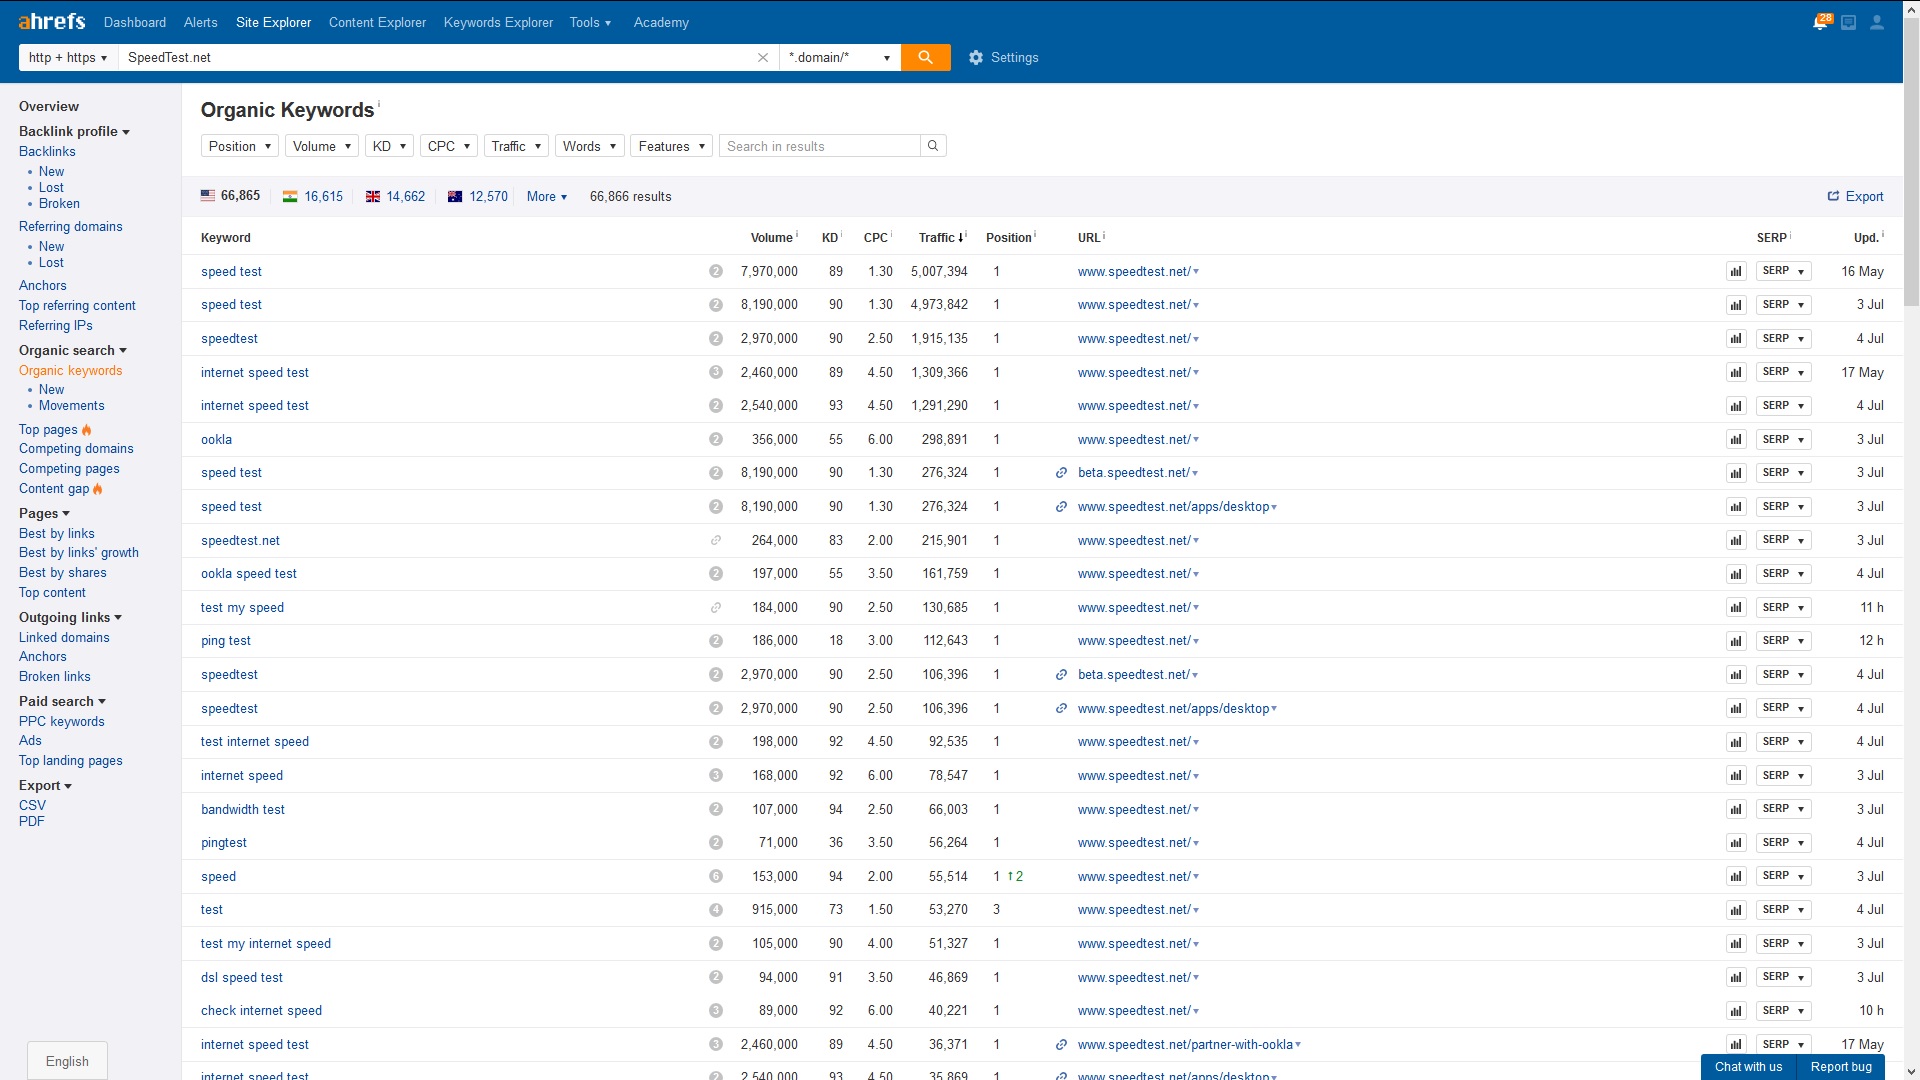Screen dimensions: 1920x1080
Task: Click SERP features badge for 'test' keyword
Action: [716, 910]
